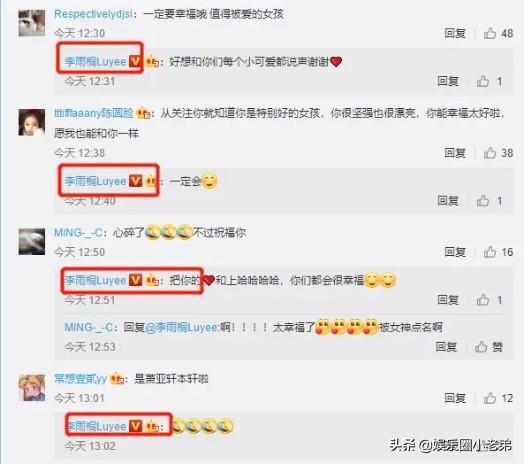Open MING-_-C's profile avatar
Image resolution: width=524 pixels, height=464 pixels.
(x=32, y=242)
